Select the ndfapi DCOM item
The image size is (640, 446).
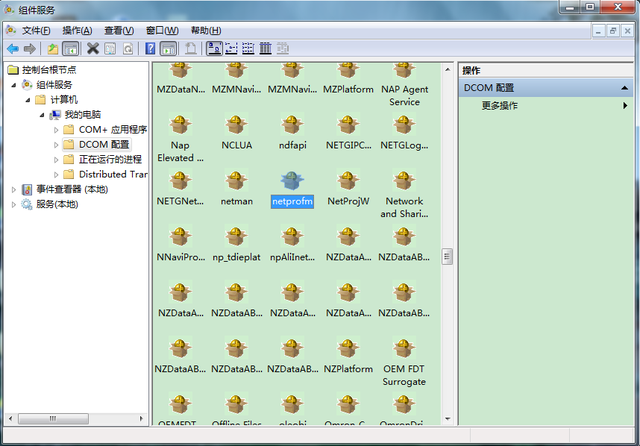292,134
